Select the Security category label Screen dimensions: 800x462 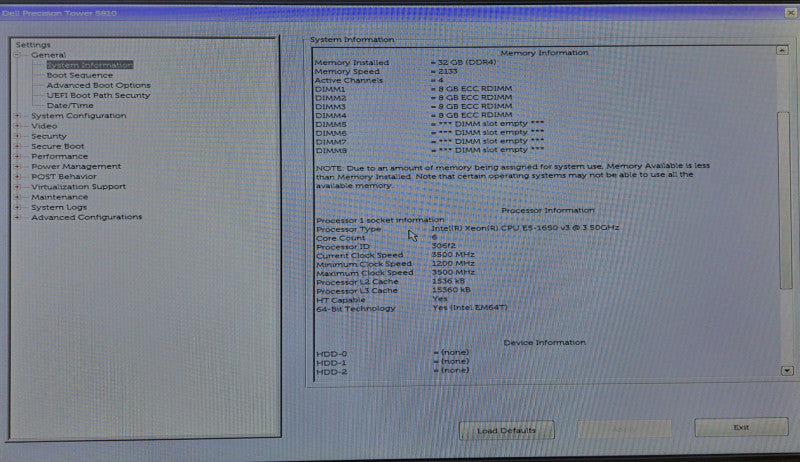[x=48, y=136]
